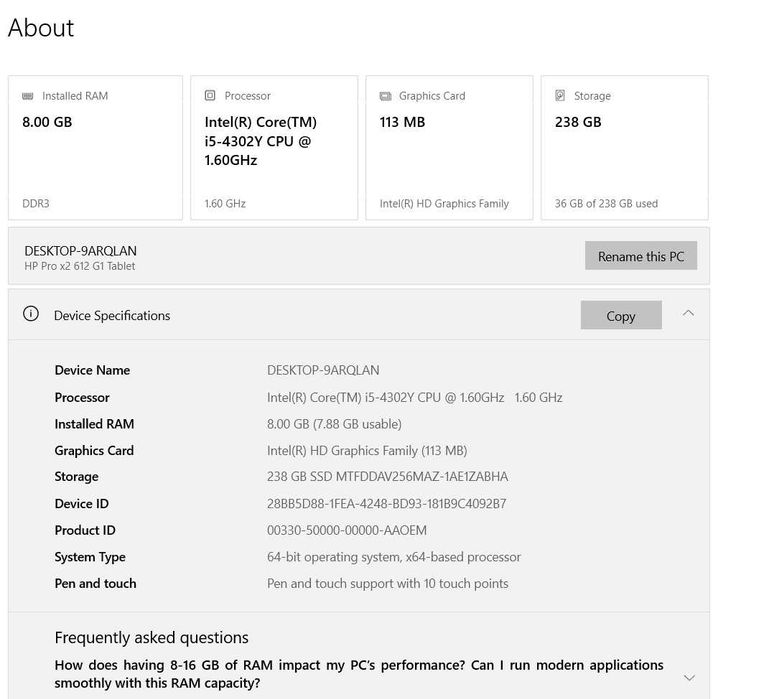The image size is (769, 699).
Task: Click the Graphics Card icon
Action: tap(385, 96)
